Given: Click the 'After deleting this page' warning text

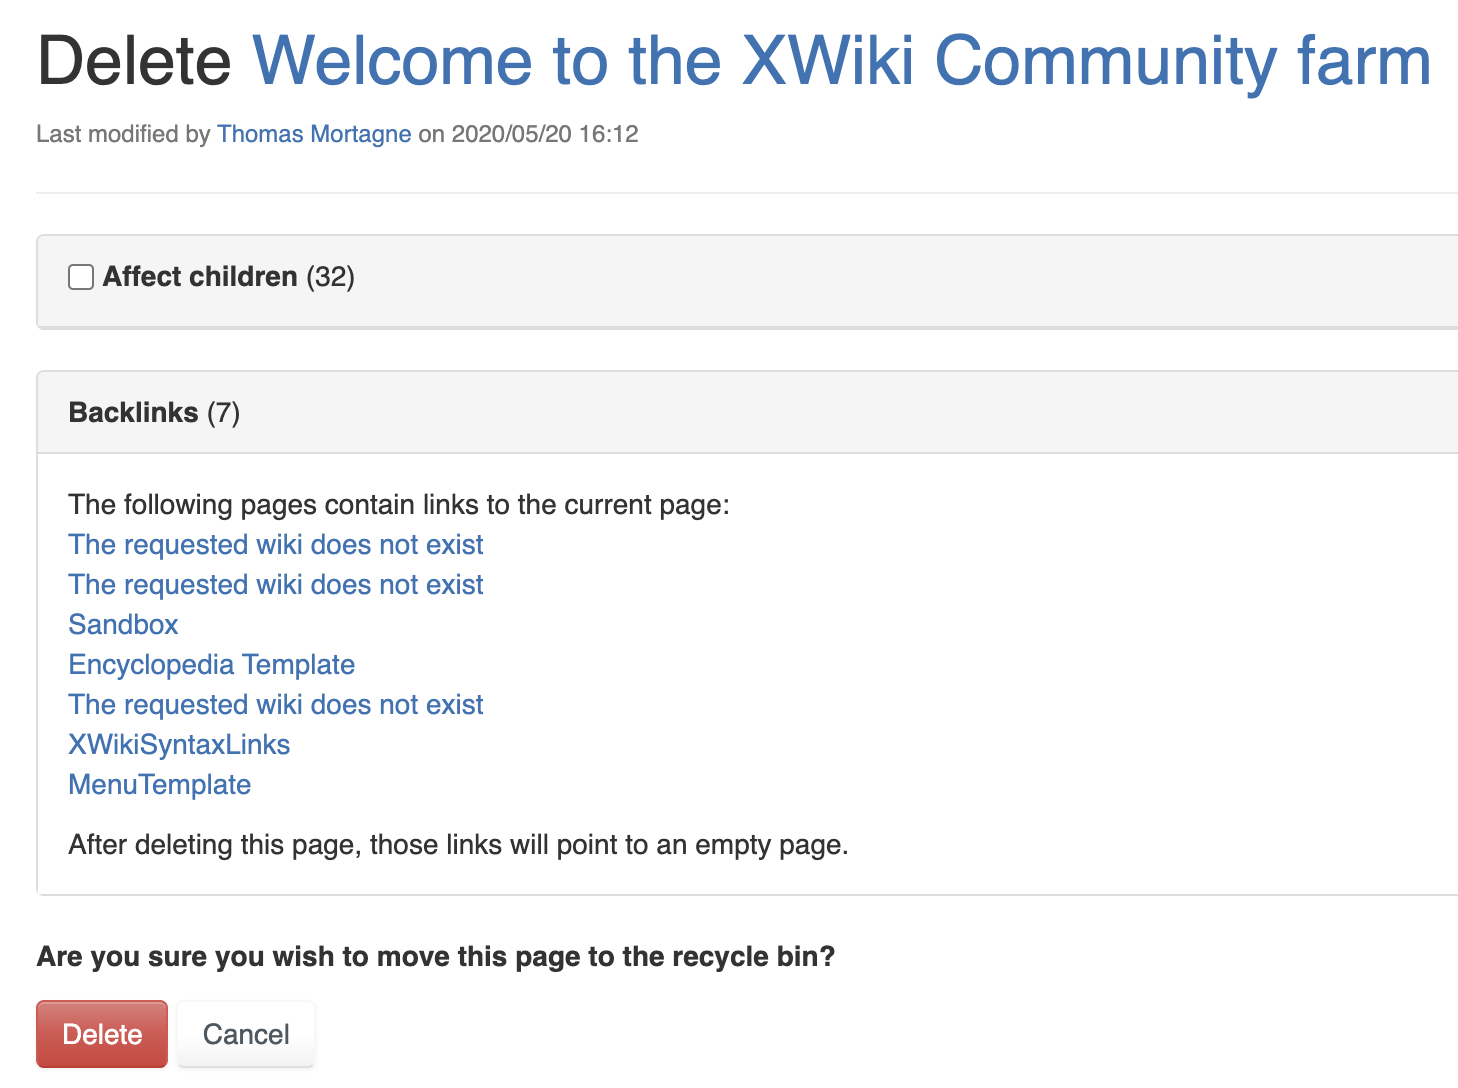Looking at the screenshot, I should pyautogui.click(x=458, y=845).
